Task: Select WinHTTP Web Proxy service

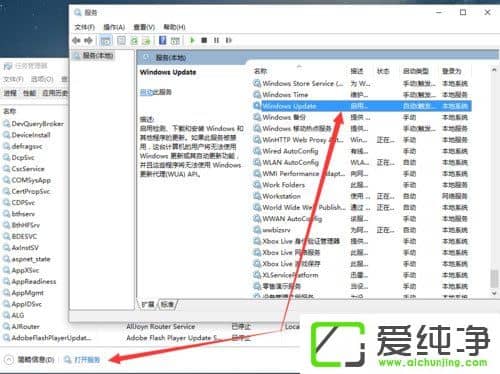Action: point(362,140)
